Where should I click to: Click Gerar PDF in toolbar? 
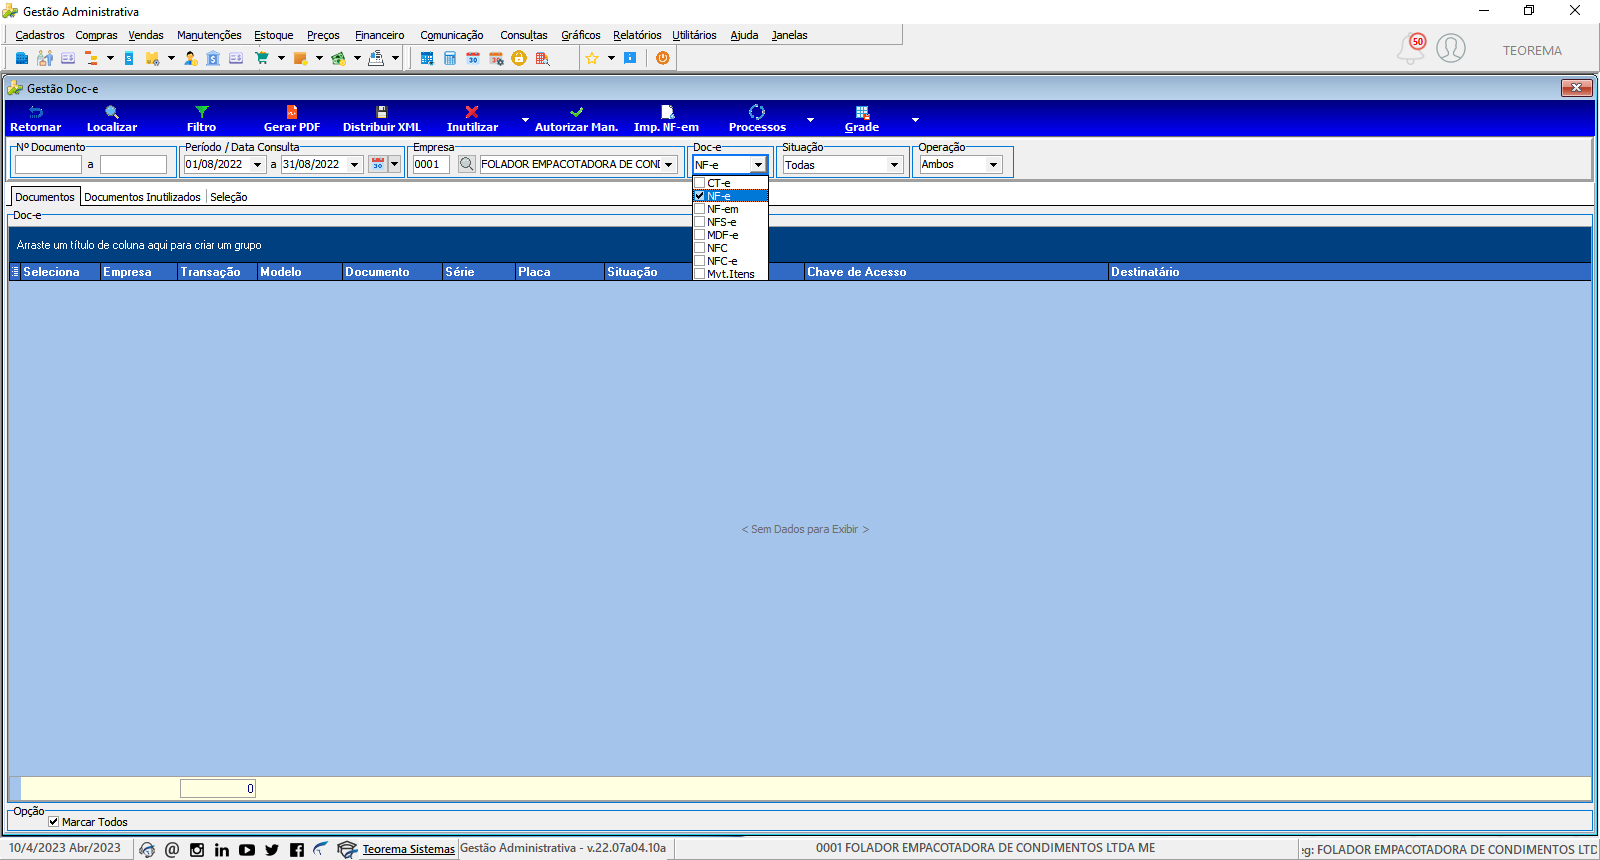(292, 119)
